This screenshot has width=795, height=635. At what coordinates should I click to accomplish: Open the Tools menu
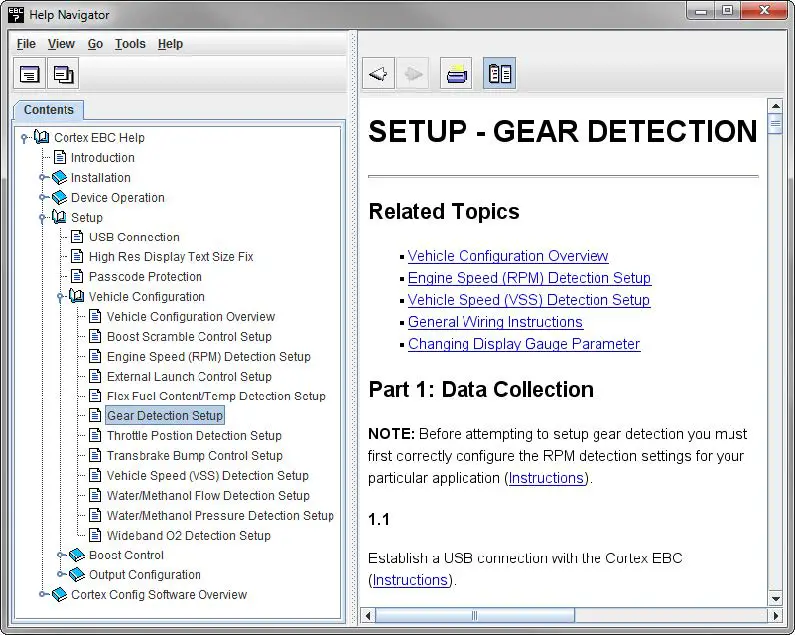(130, 44)
